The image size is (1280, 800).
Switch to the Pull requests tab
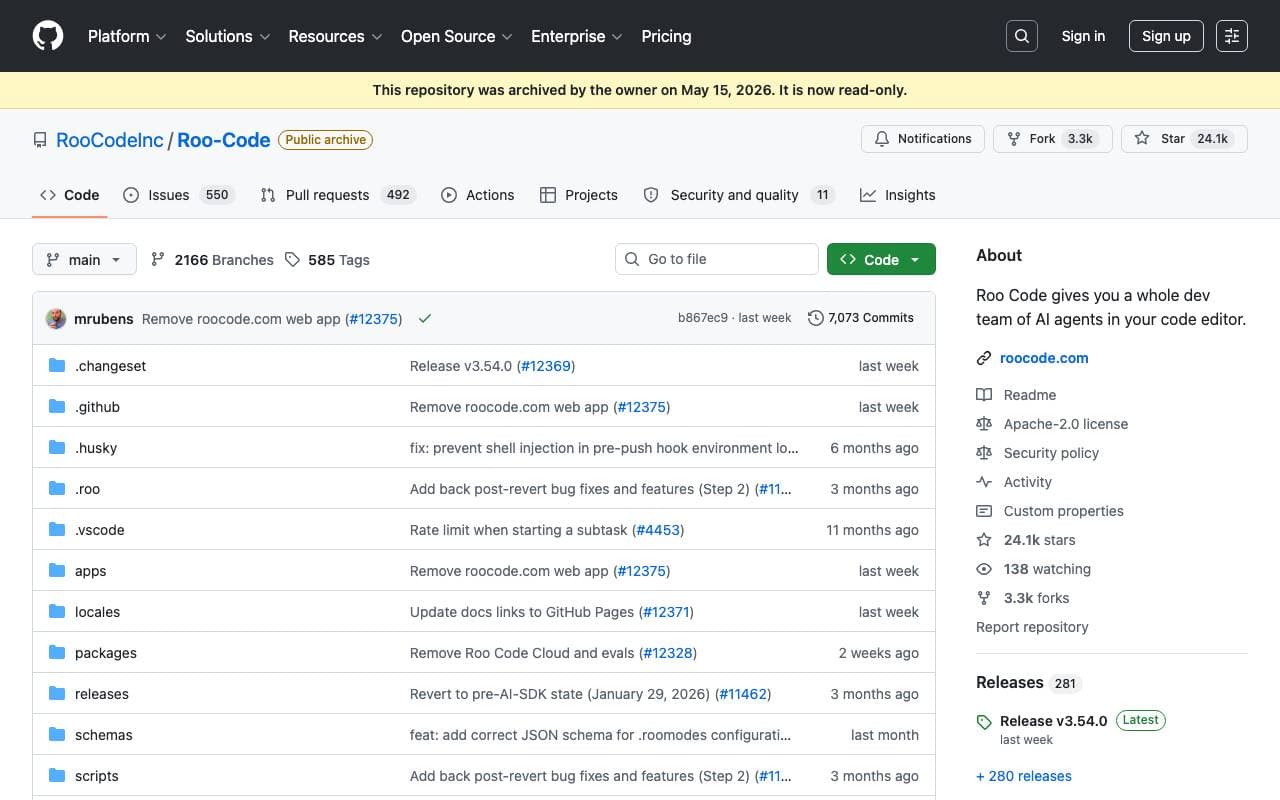(x=337, y=195)
